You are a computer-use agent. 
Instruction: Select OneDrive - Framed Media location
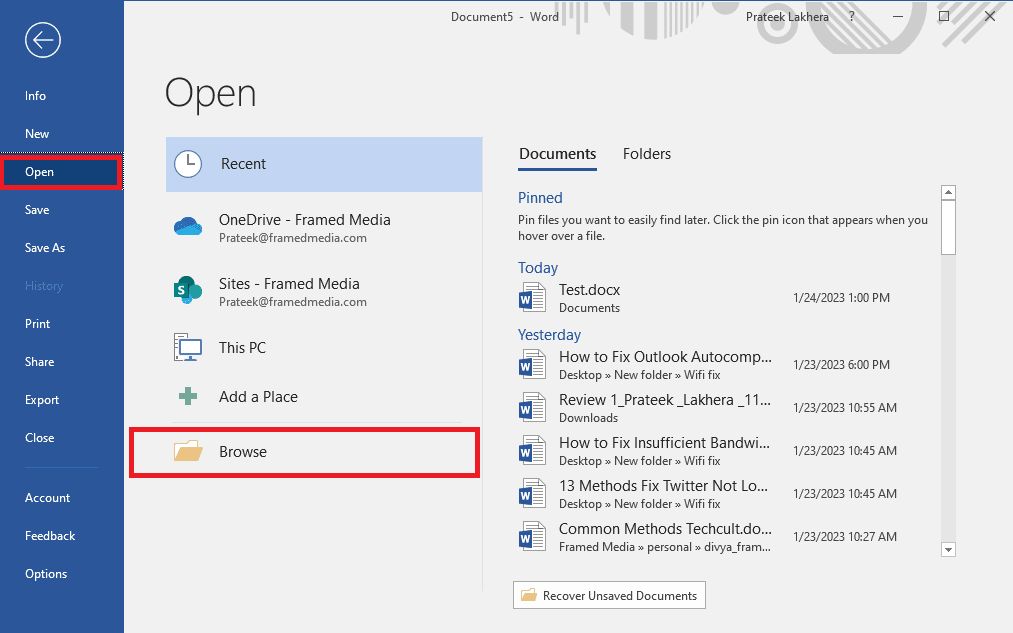pyautogui.click(x=324, y=227)
